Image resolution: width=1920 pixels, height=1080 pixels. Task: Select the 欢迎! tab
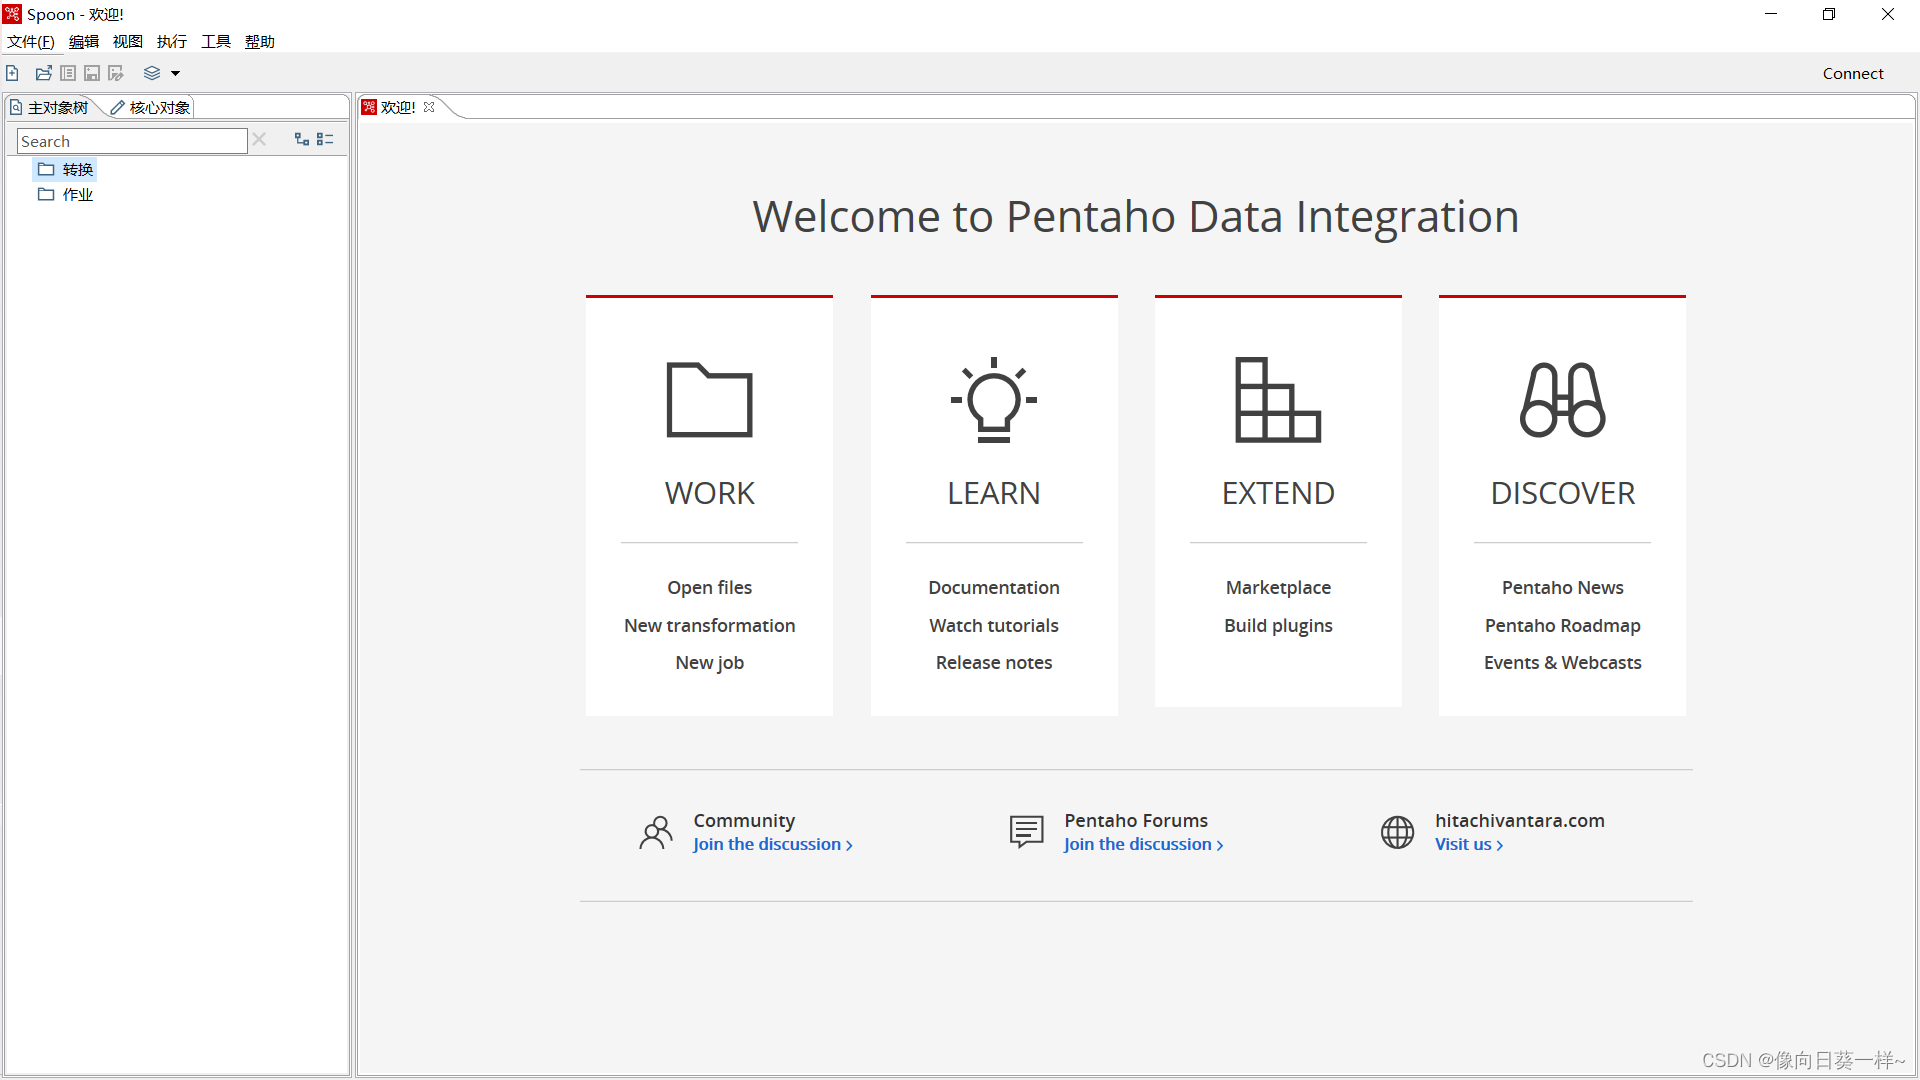click(398, 107)
